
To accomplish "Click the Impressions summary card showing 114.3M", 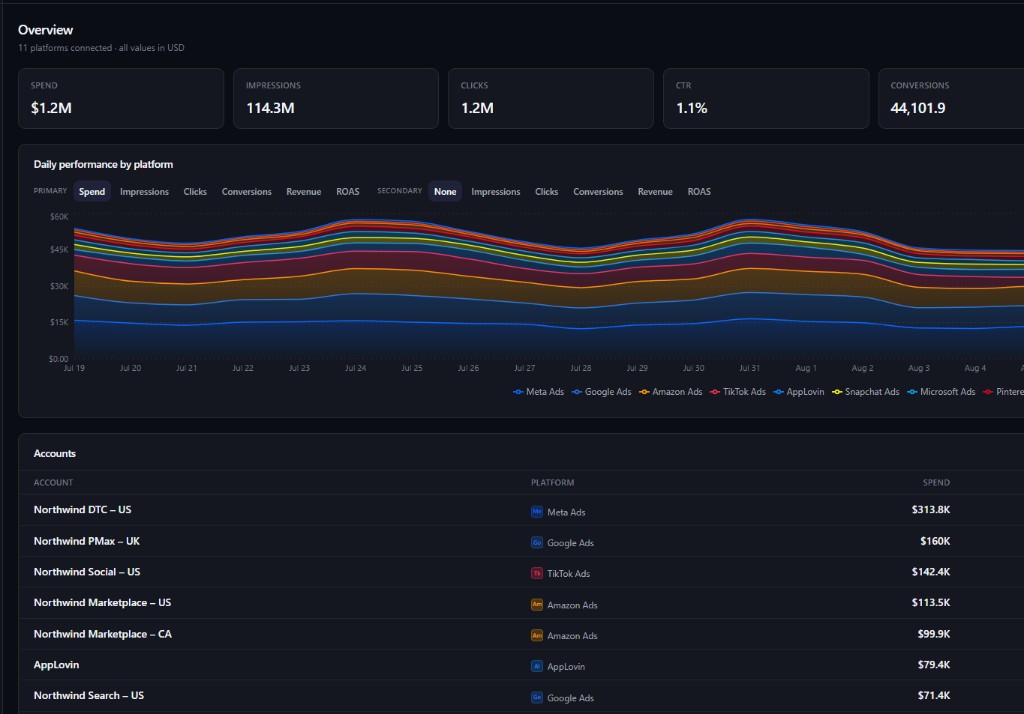I will coord(336,99).
